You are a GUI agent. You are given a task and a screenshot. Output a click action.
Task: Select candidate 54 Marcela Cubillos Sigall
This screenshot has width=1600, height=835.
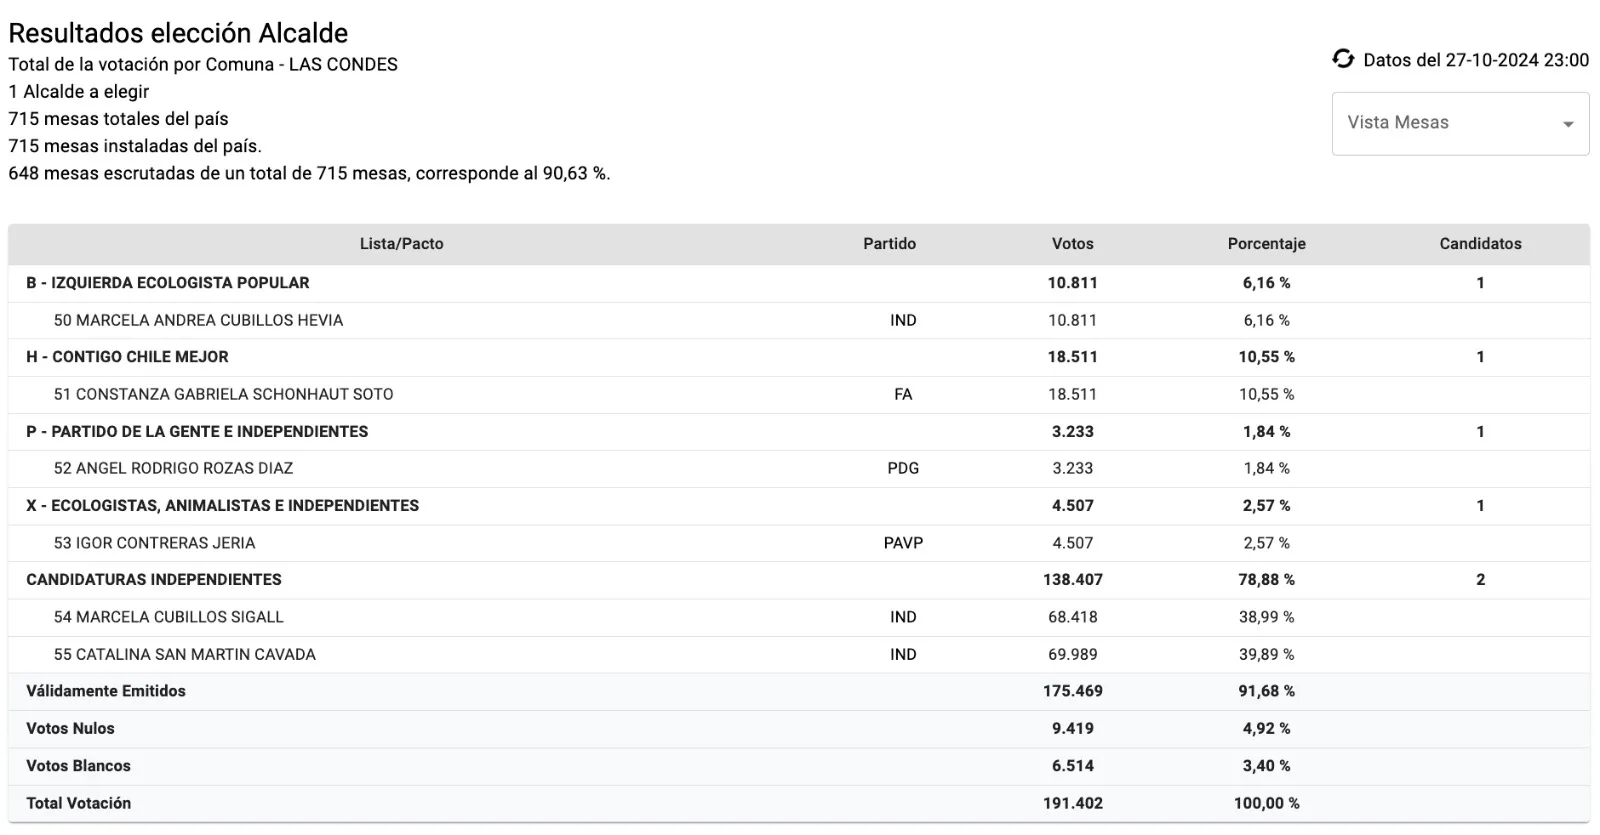[x=799, y=617]
